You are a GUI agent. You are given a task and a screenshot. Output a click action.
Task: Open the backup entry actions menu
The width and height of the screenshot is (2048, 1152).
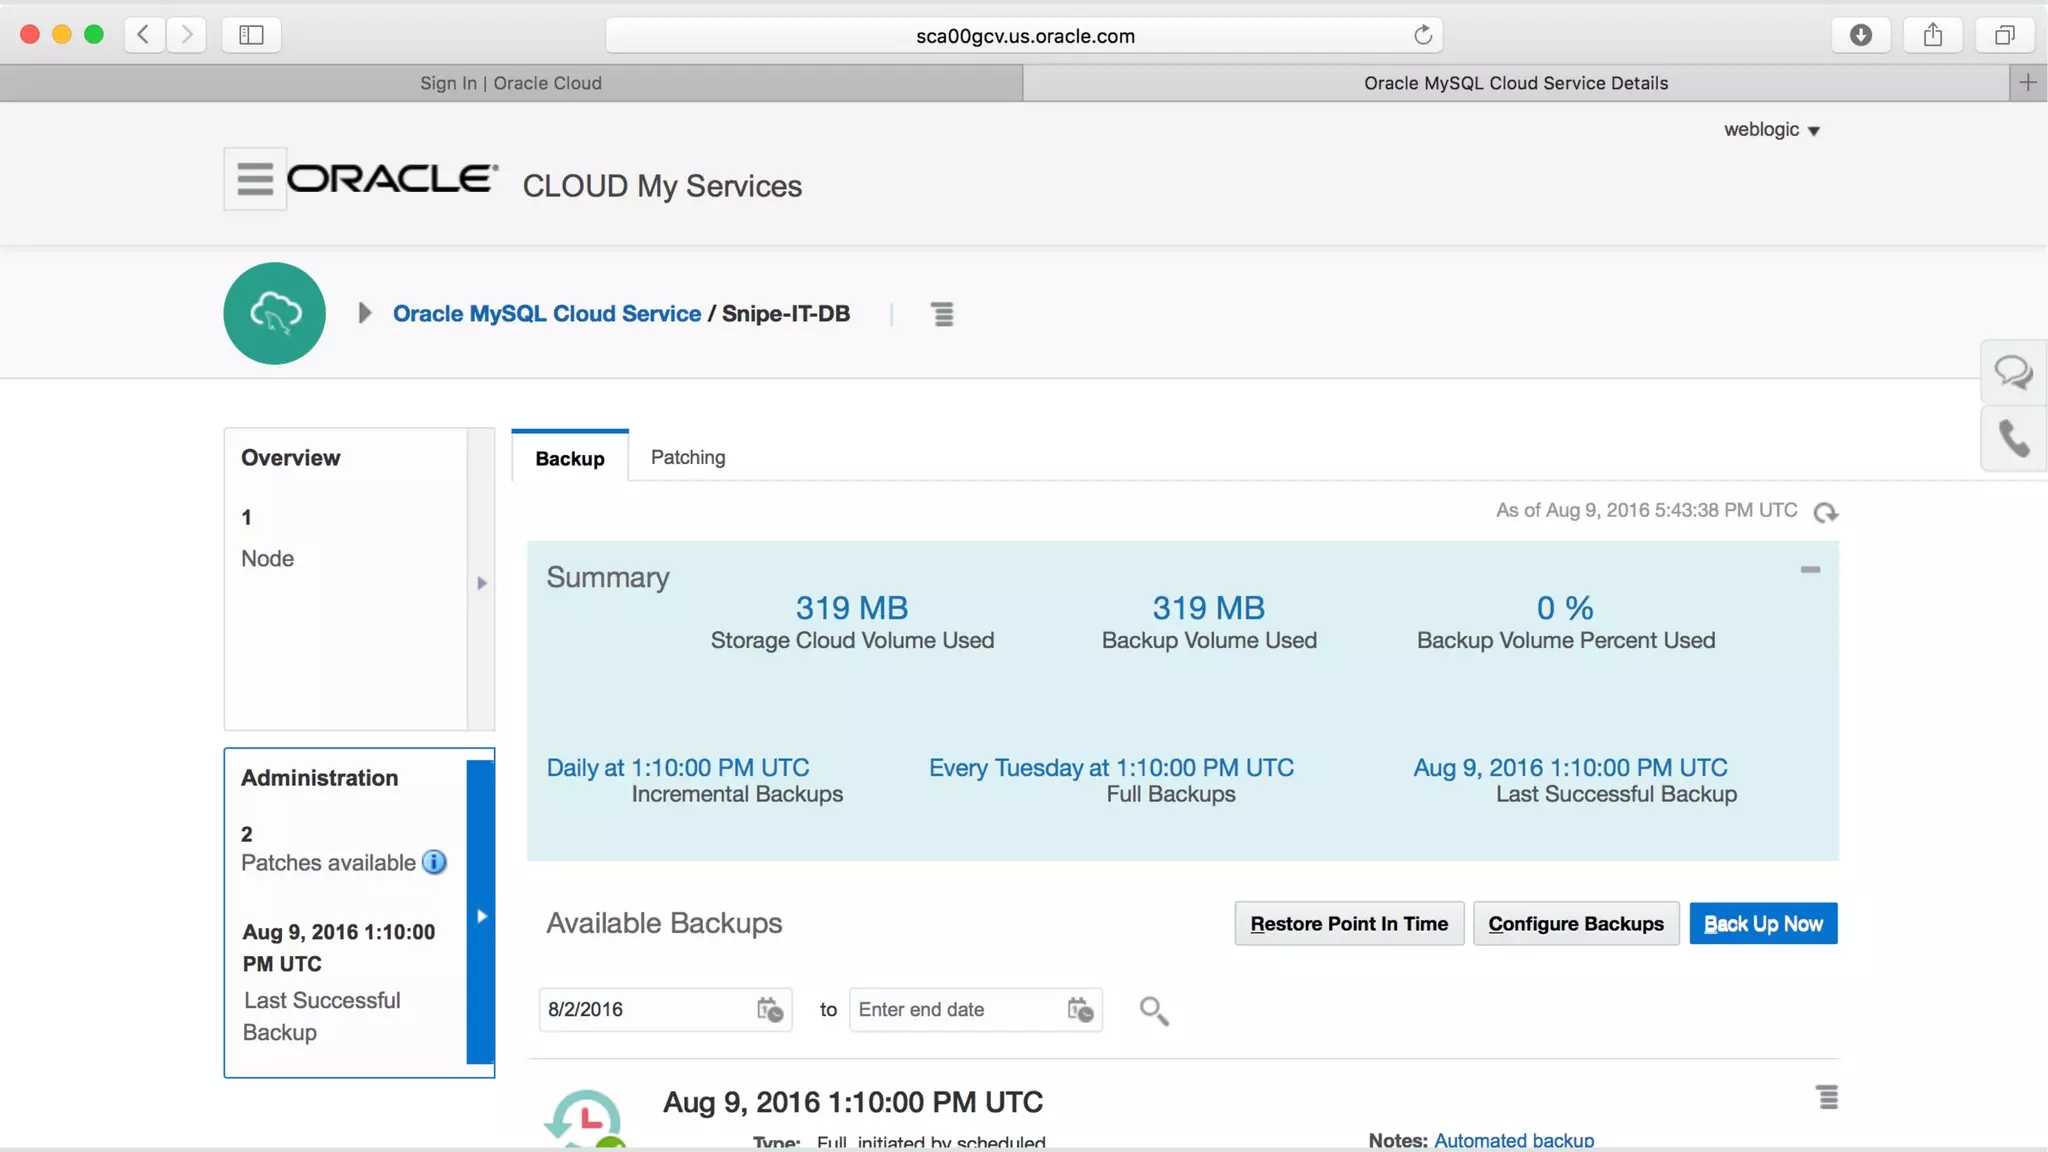coord(1827,1098)
